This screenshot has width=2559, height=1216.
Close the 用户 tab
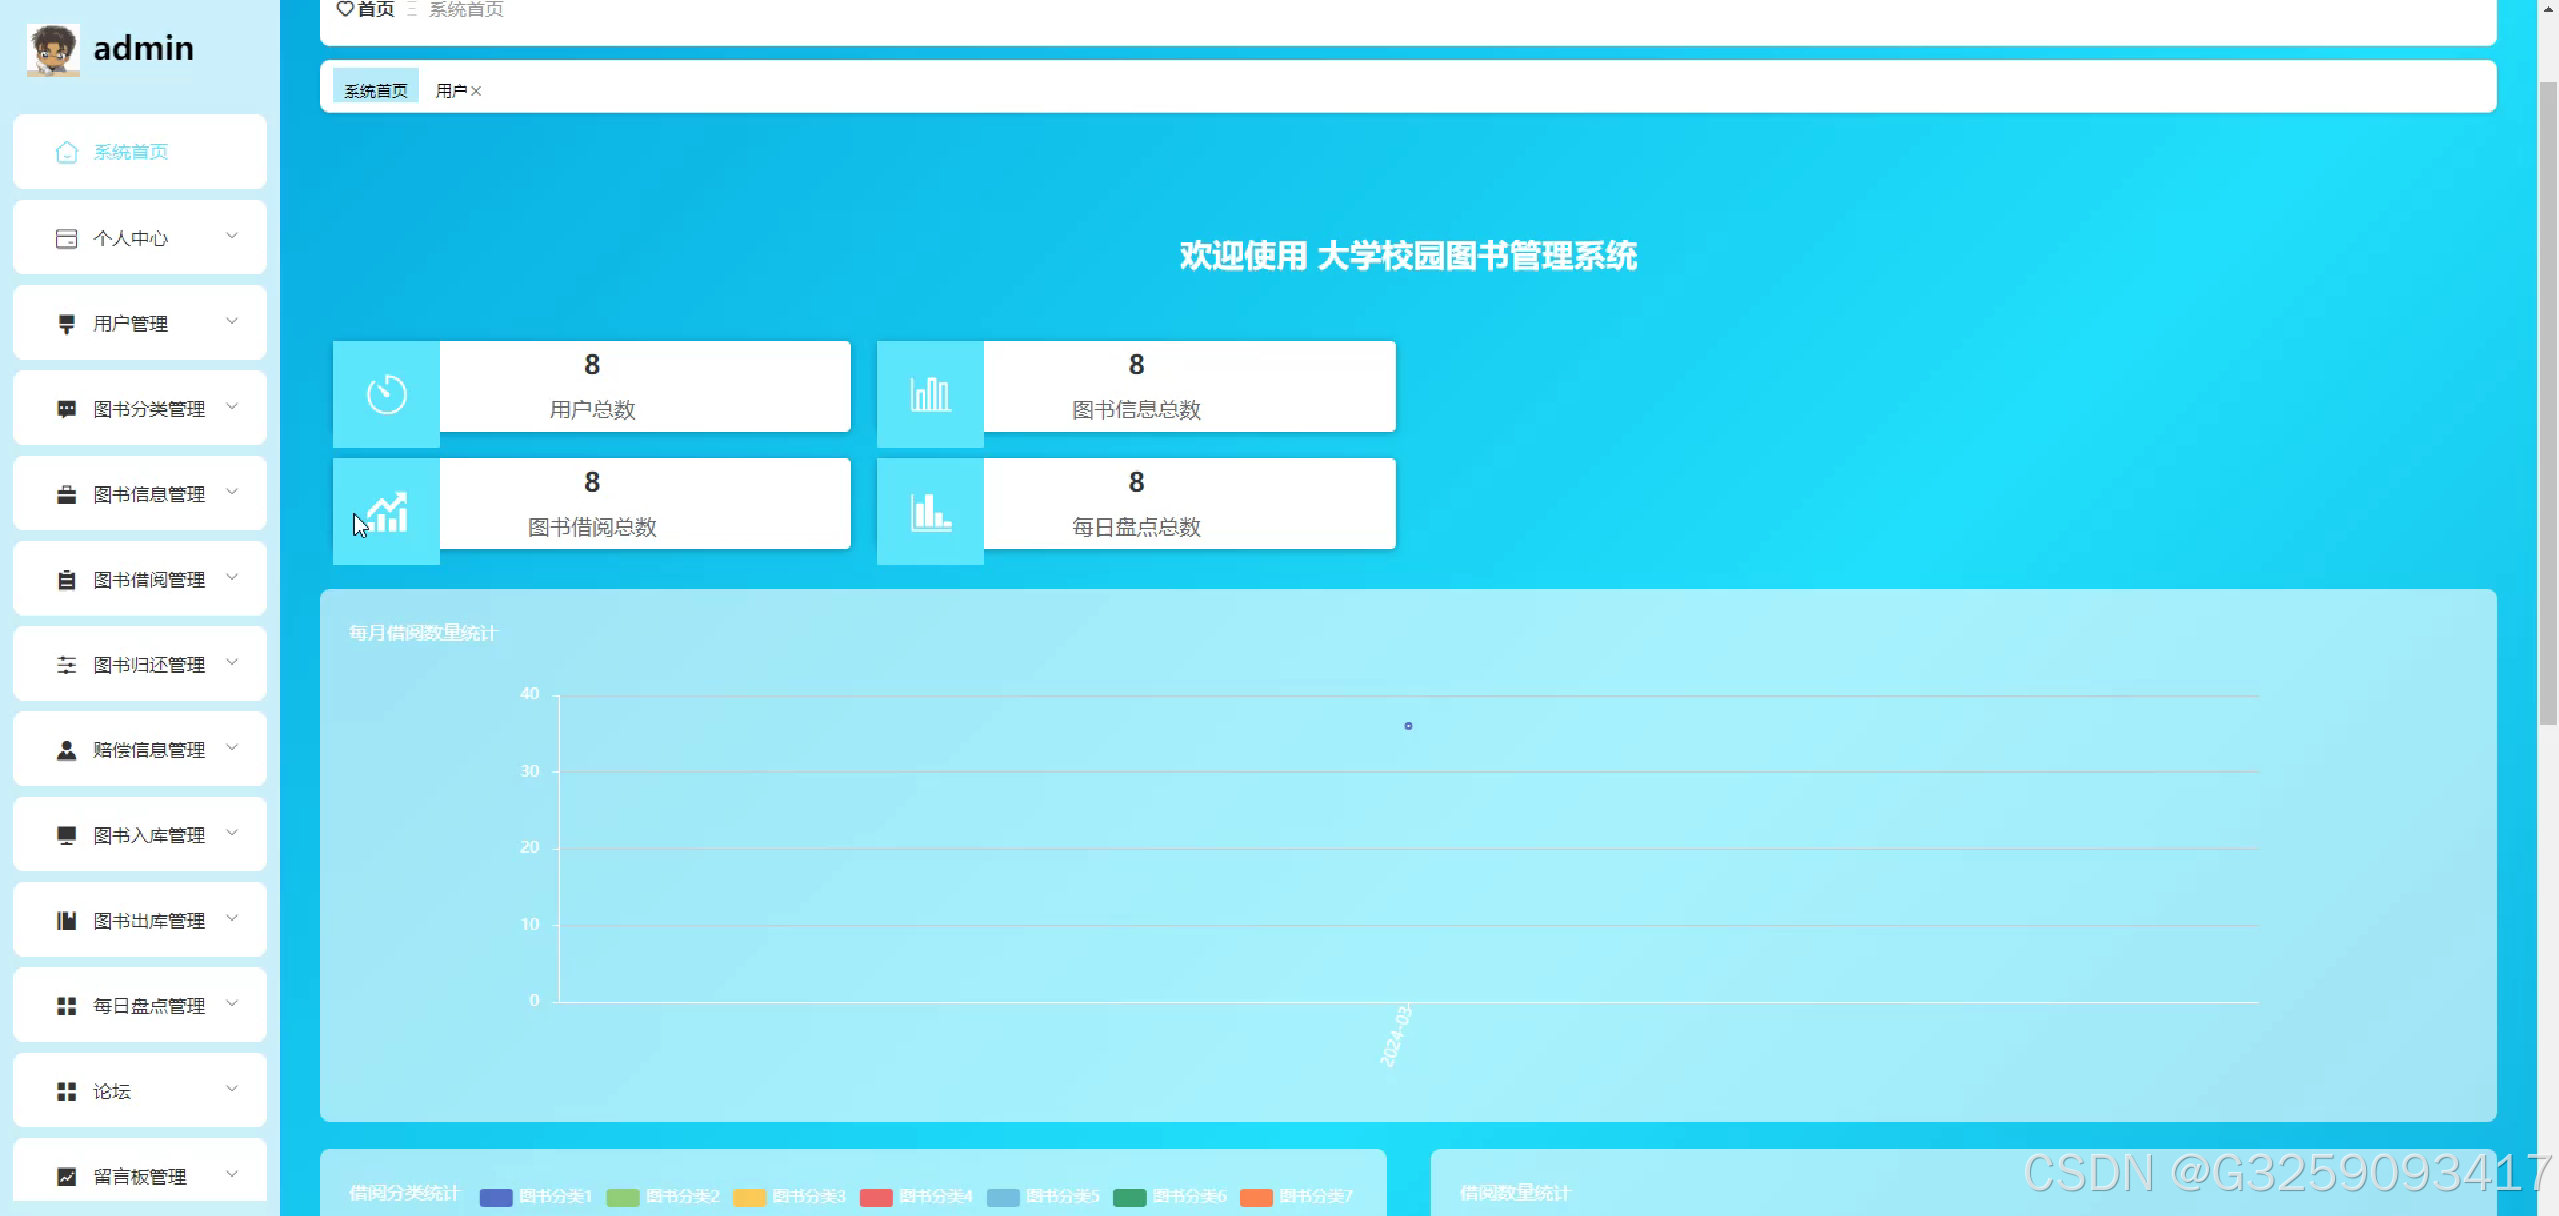[477, 91]
